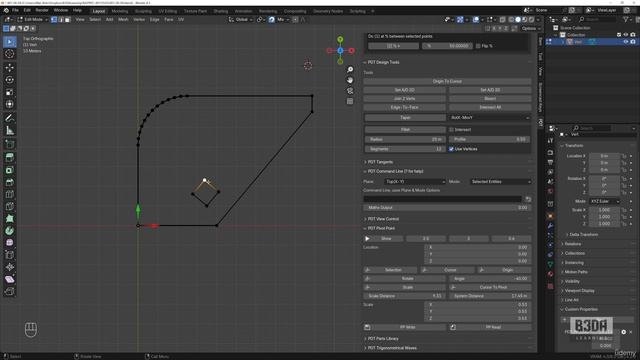
Task: Select the Knife tool
Action: coord(10,207)
